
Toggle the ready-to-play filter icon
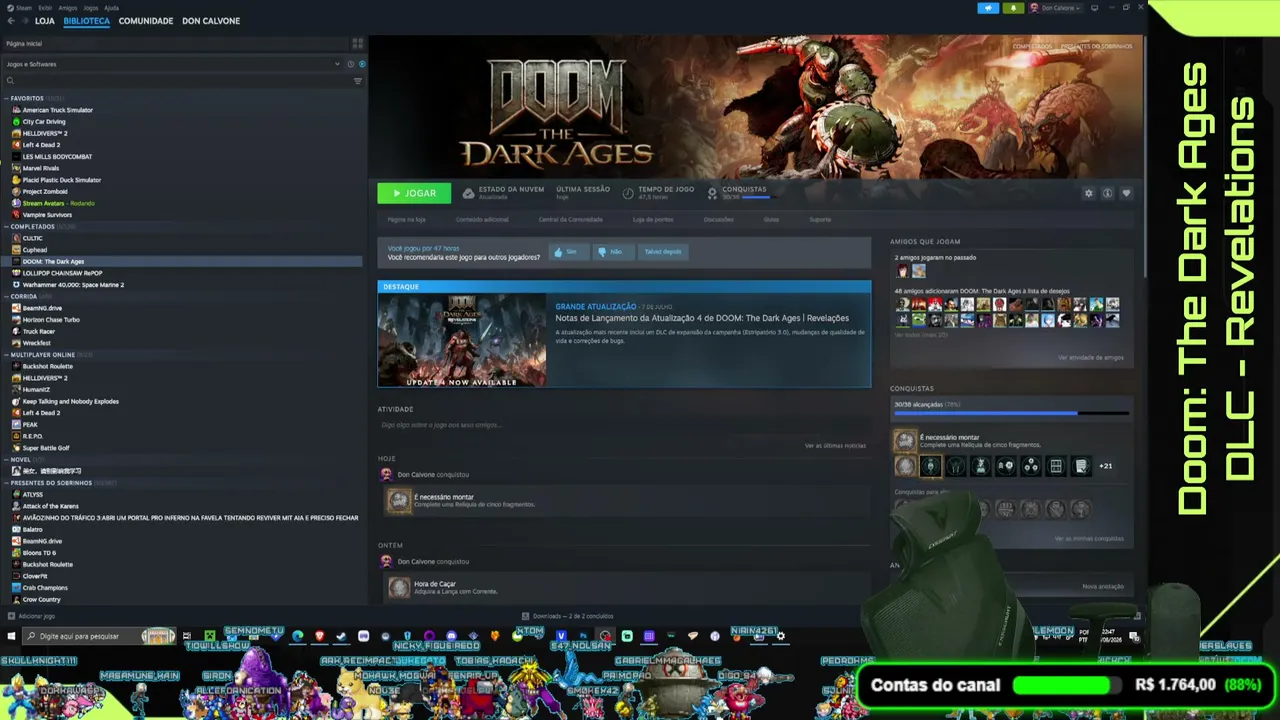362,64
